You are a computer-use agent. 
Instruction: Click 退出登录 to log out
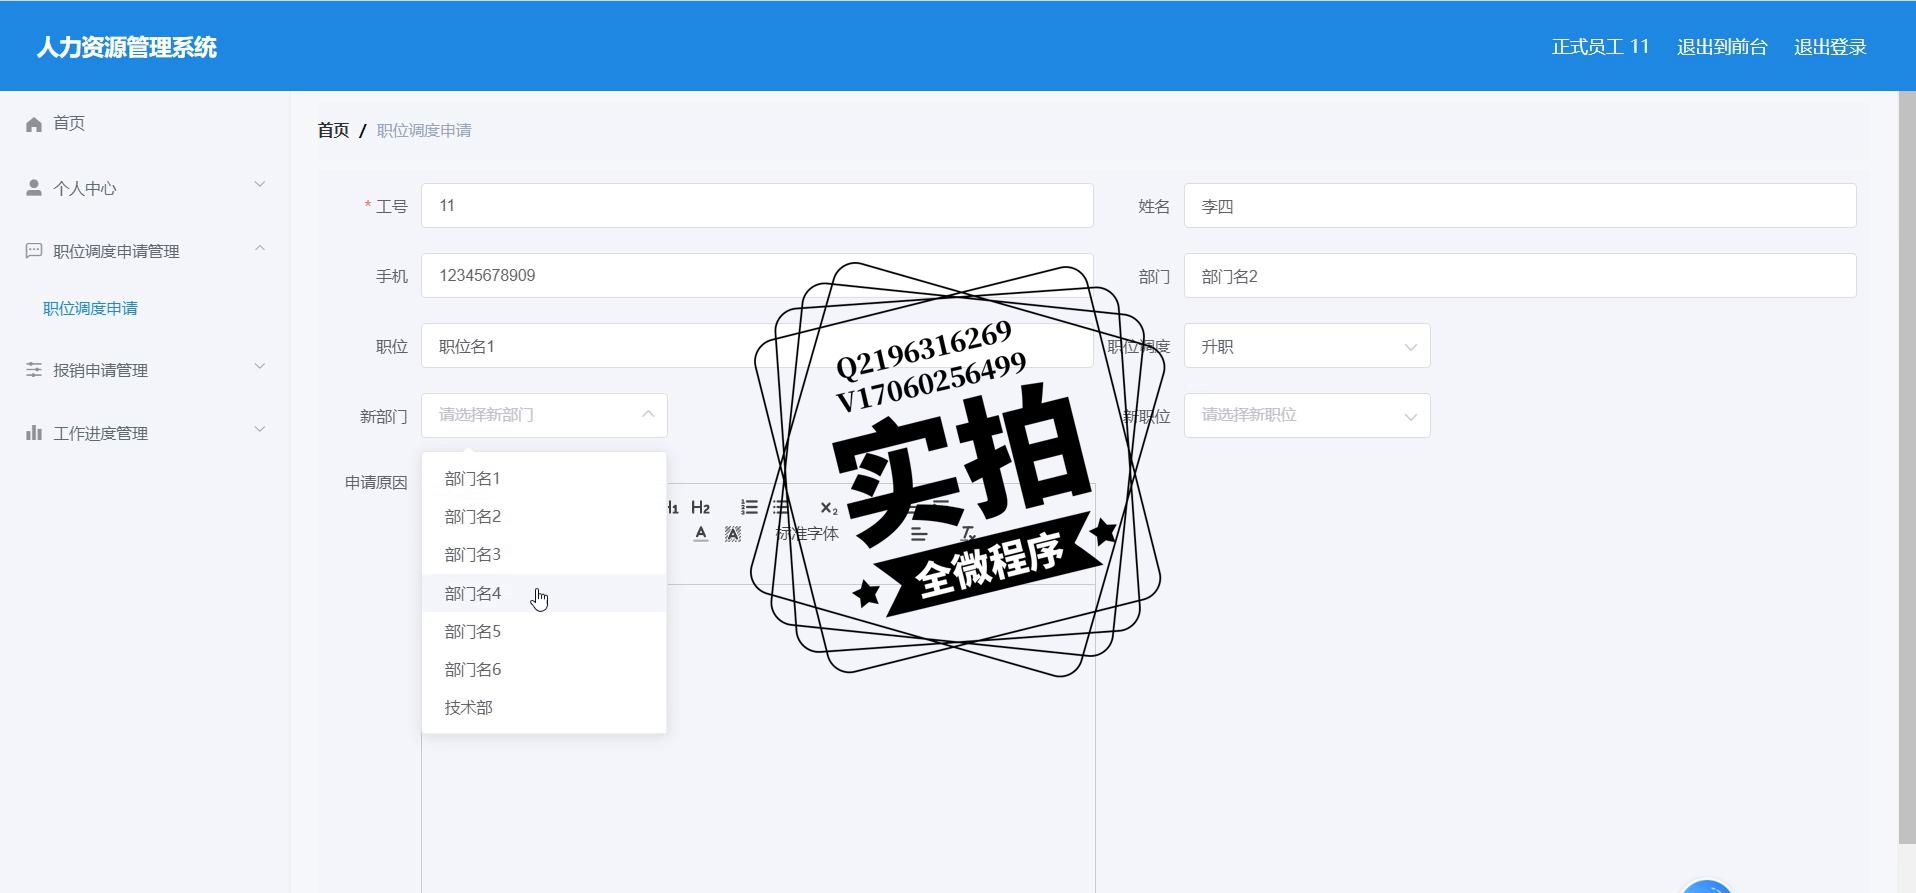click(1830, 47)
